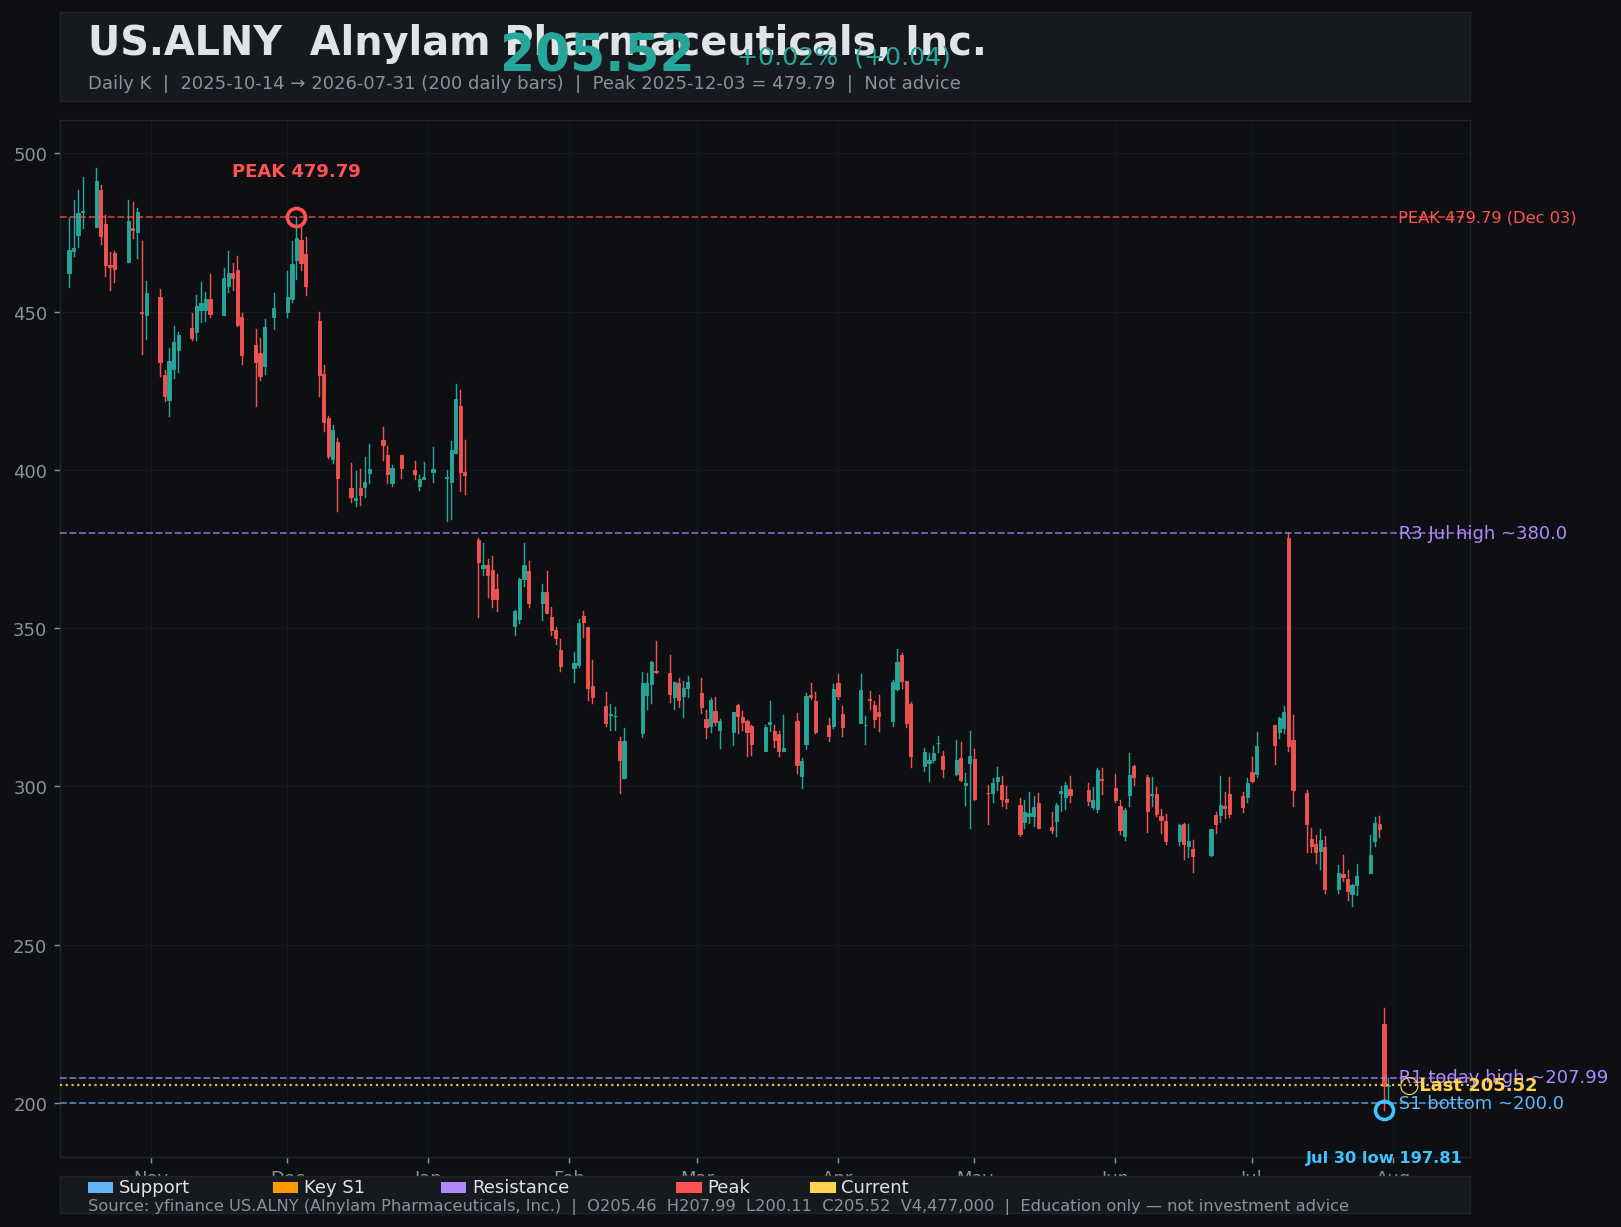
Task: Click the 500 y-axis tick label
Action: point(31,154)
